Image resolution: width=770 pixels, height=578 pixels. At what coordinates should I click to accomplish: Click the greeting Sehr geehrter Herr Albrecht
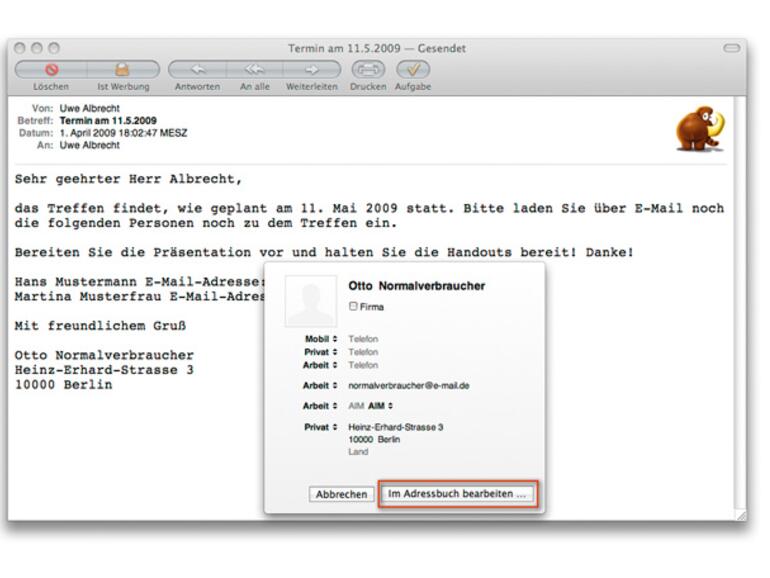pos(128,179)
